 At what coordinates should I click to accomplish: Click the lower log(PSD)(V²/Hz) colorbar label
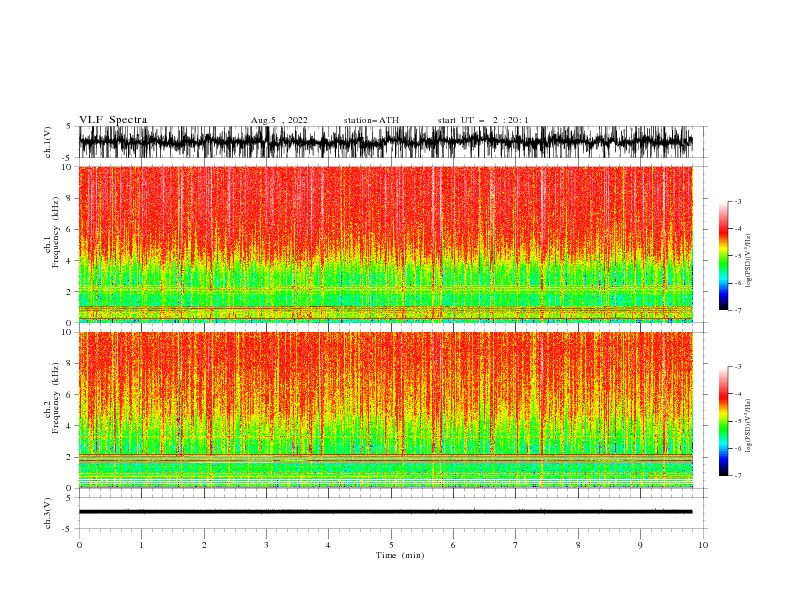coord(748,425)
